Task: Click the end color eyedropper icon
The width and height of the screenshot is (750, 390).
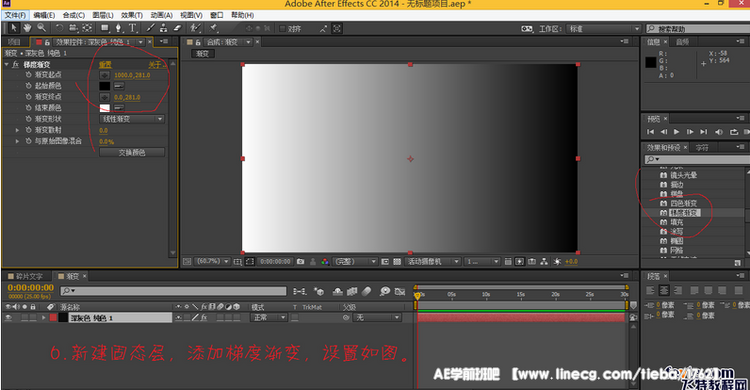Action: coord(119,108)
